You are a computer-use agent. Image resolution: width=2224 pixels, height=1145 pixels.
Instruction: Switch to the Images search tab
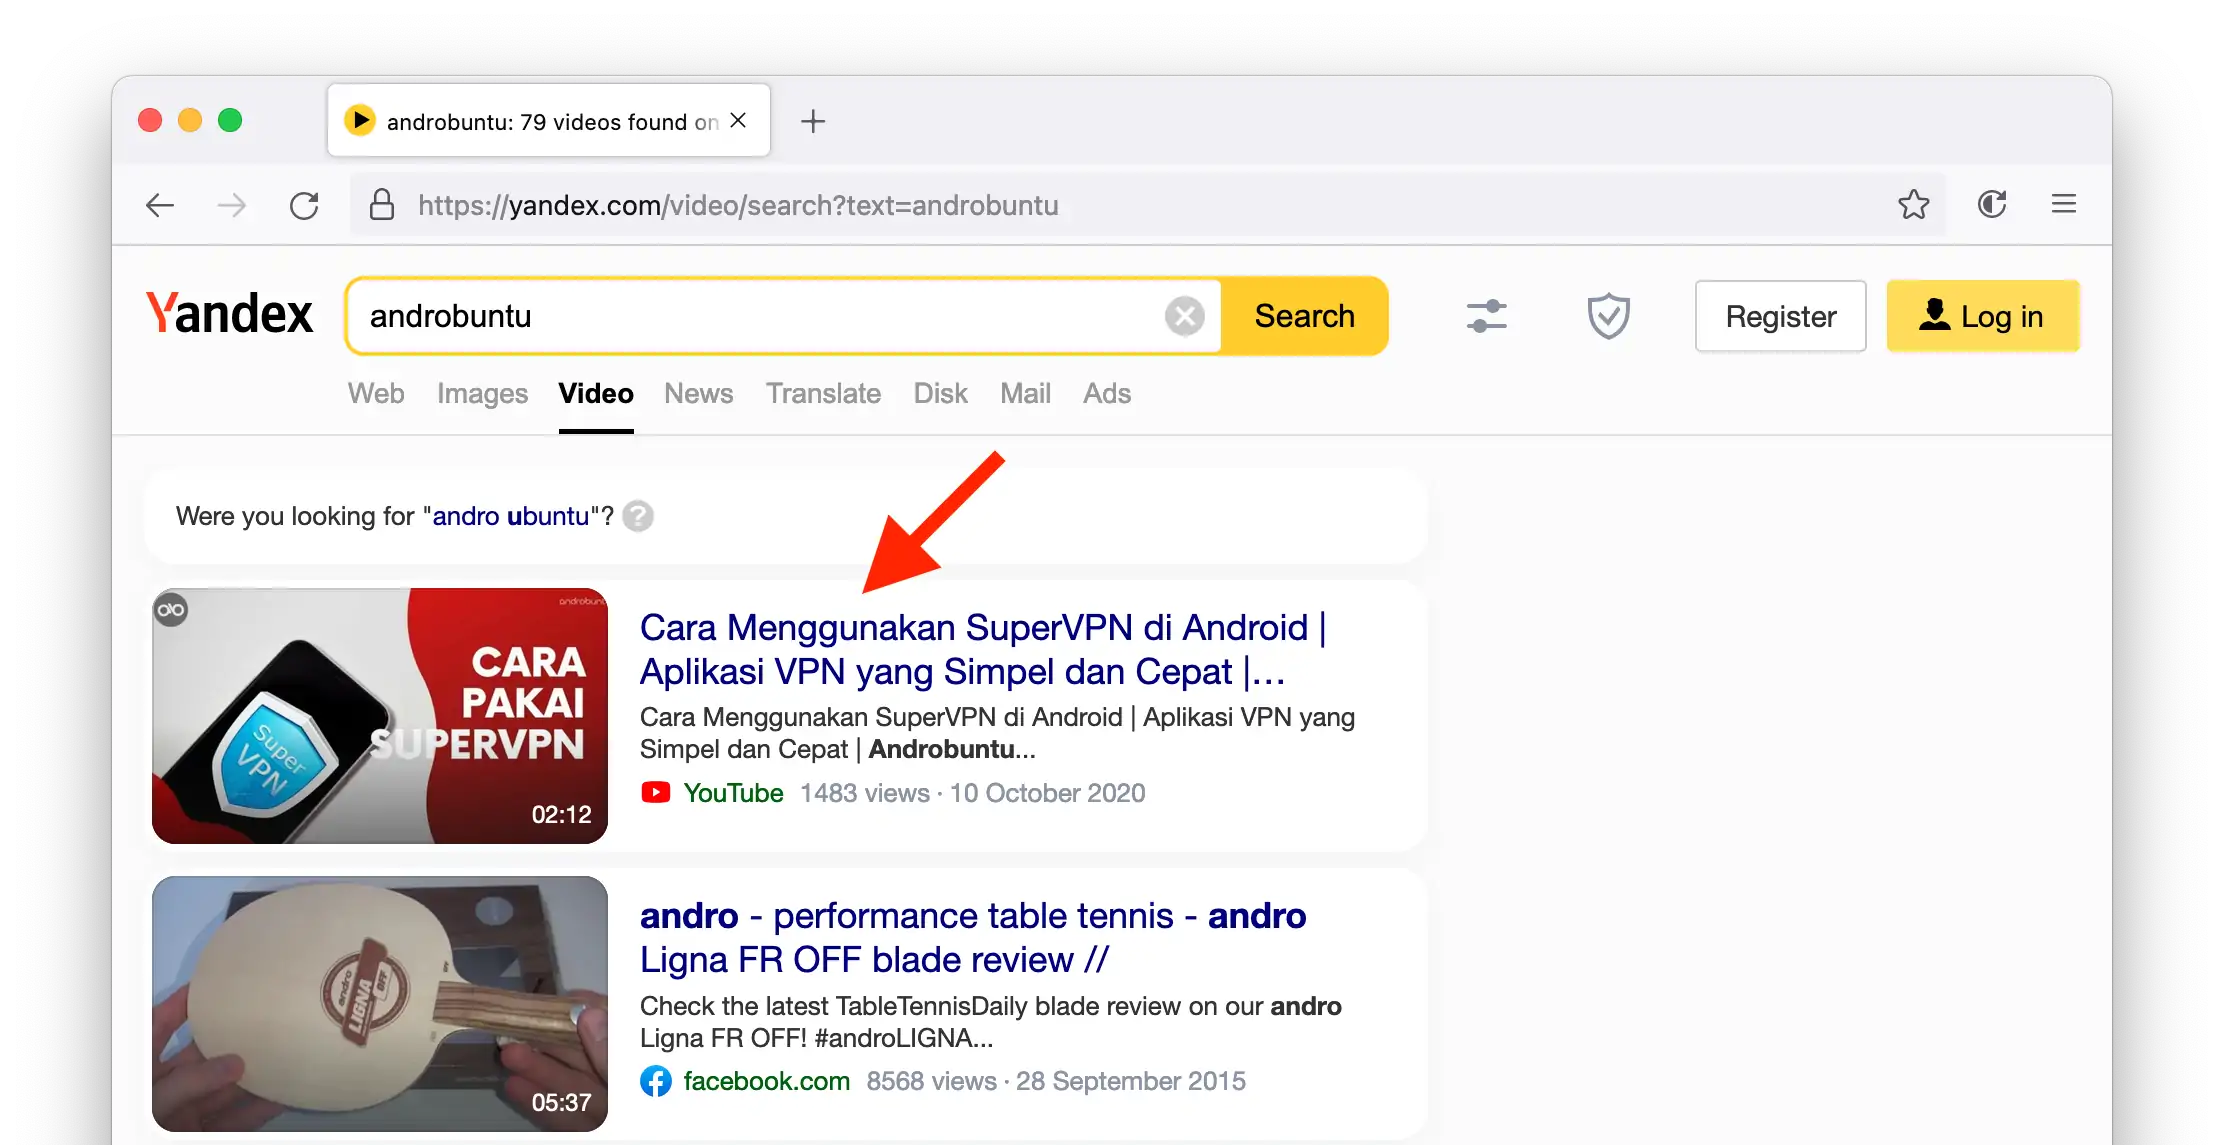(482, 393)
